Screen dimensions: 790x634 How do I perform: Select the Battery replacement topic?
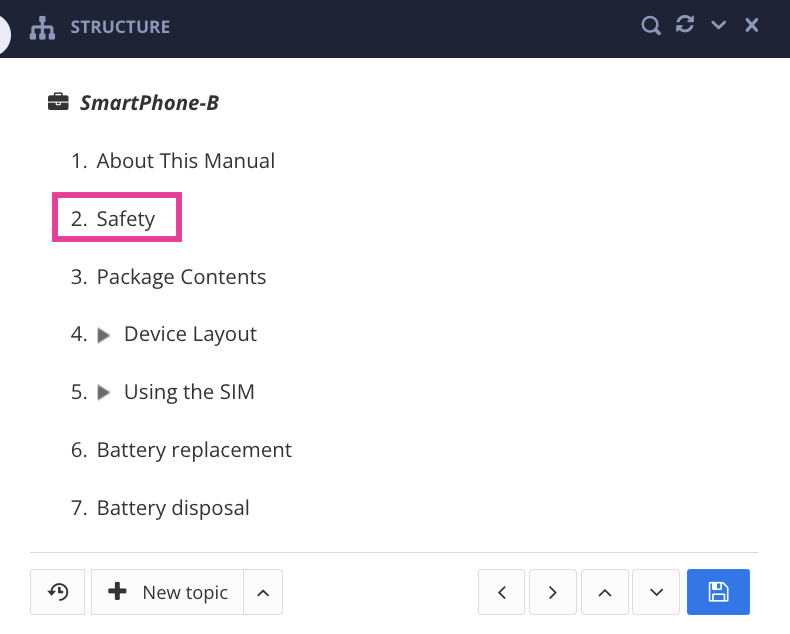194,450
